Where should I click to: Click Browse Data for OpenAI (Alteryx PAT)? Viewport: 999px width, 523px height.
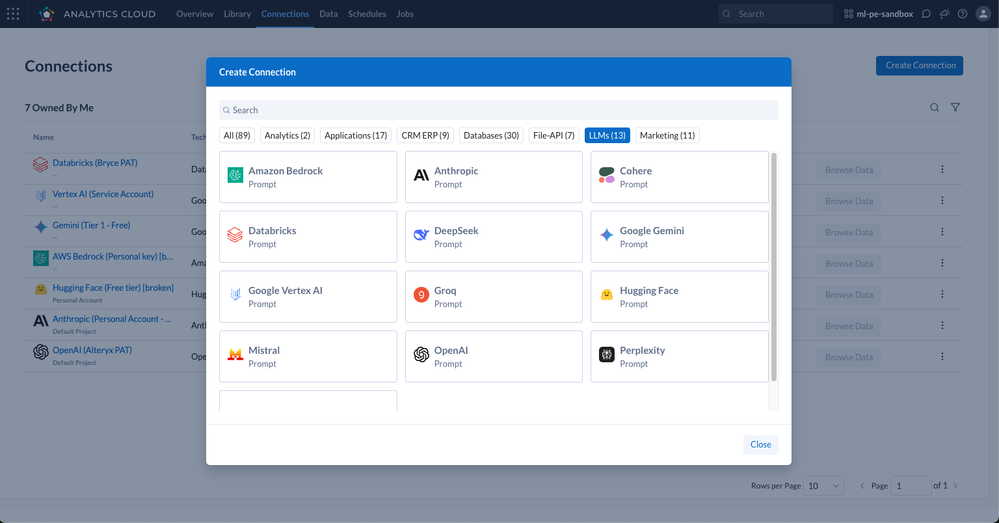click(x=849, y=357)
